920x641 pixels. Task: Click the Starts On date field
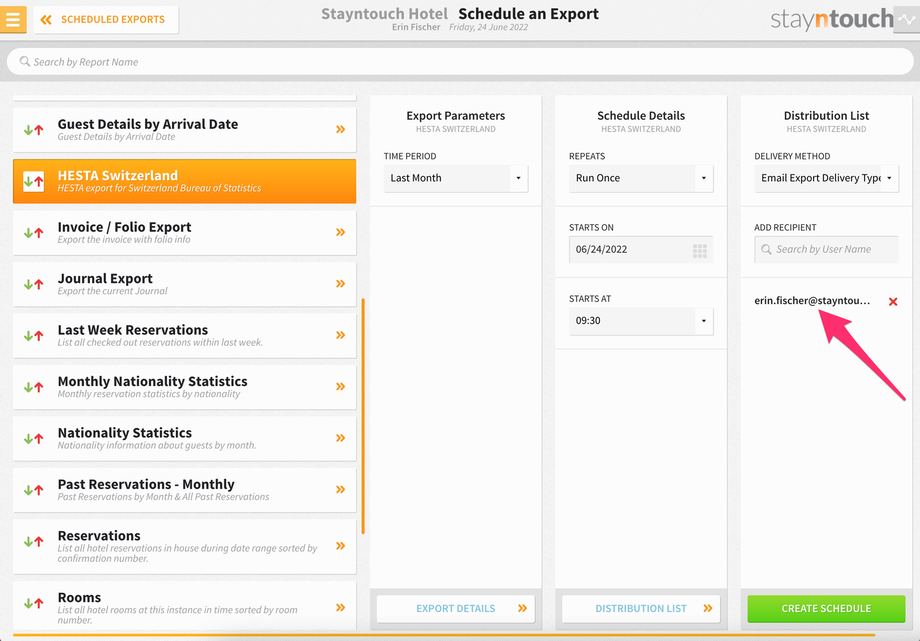point(641,249)
